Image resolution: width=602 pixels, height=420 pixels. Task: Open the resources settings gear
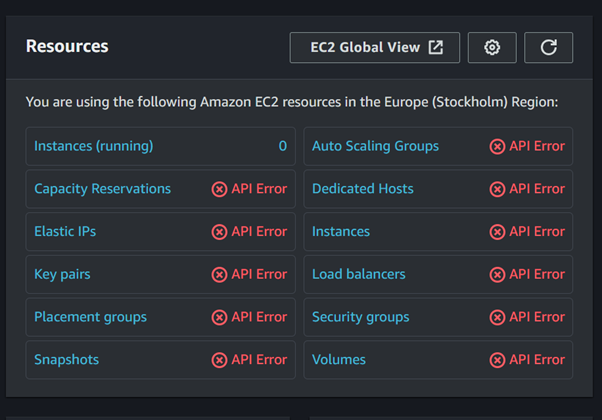click(x=492, y=48)
